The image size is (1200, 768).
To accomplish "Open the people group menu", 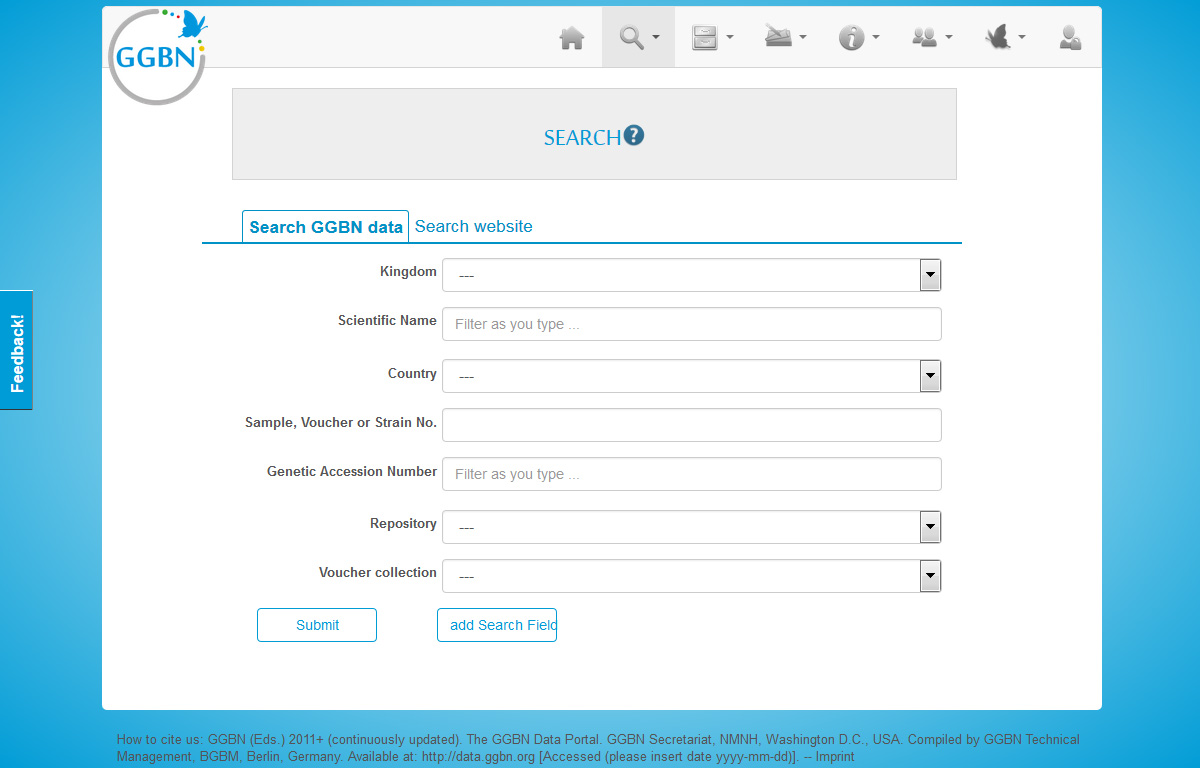I will point(931,38).
